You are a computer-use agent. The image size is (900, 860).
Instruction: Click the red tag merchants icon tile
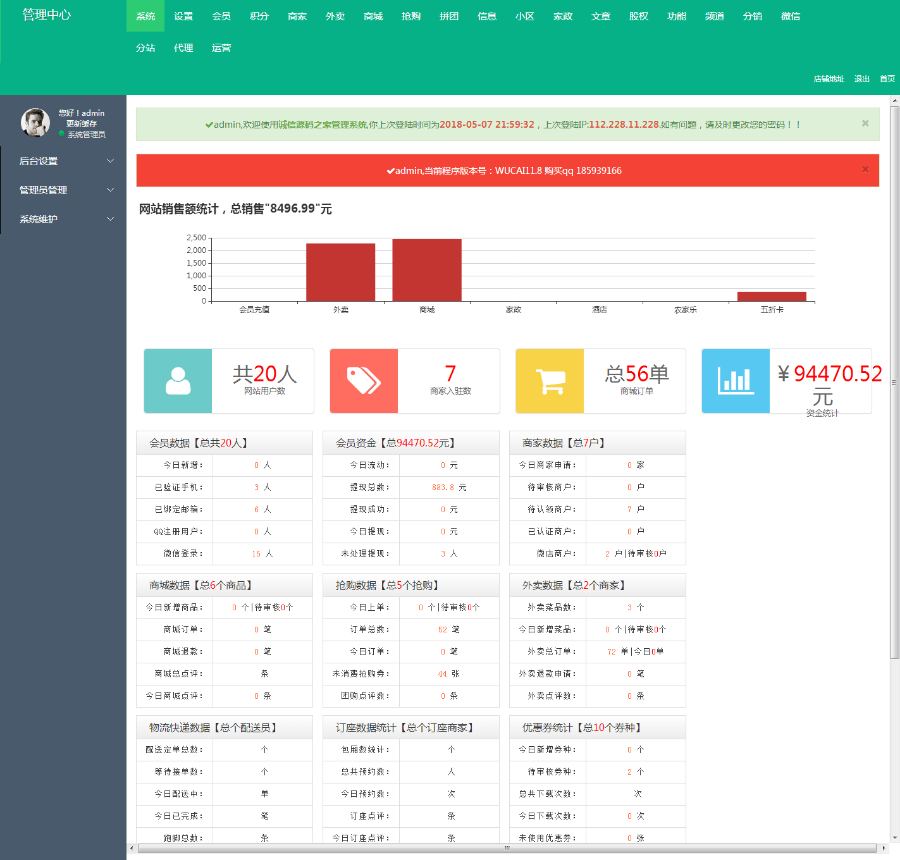tap(364, 381)
